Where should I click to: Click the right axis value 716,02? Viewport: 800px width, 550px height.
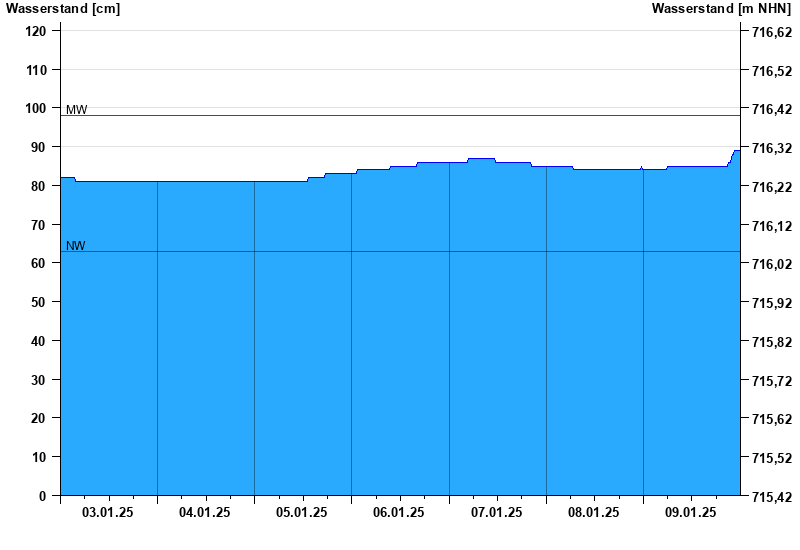coord(772,264)
